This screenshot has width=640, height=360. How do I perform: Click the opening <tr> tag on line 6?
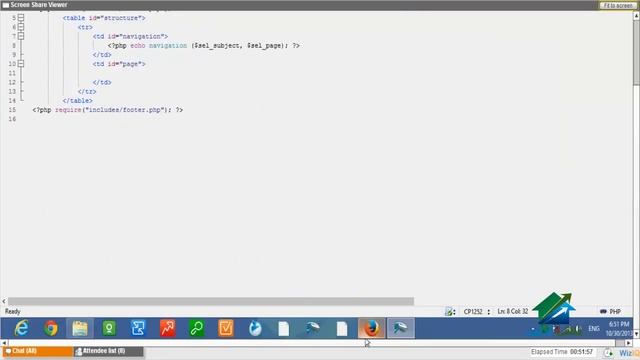[85, 27]
